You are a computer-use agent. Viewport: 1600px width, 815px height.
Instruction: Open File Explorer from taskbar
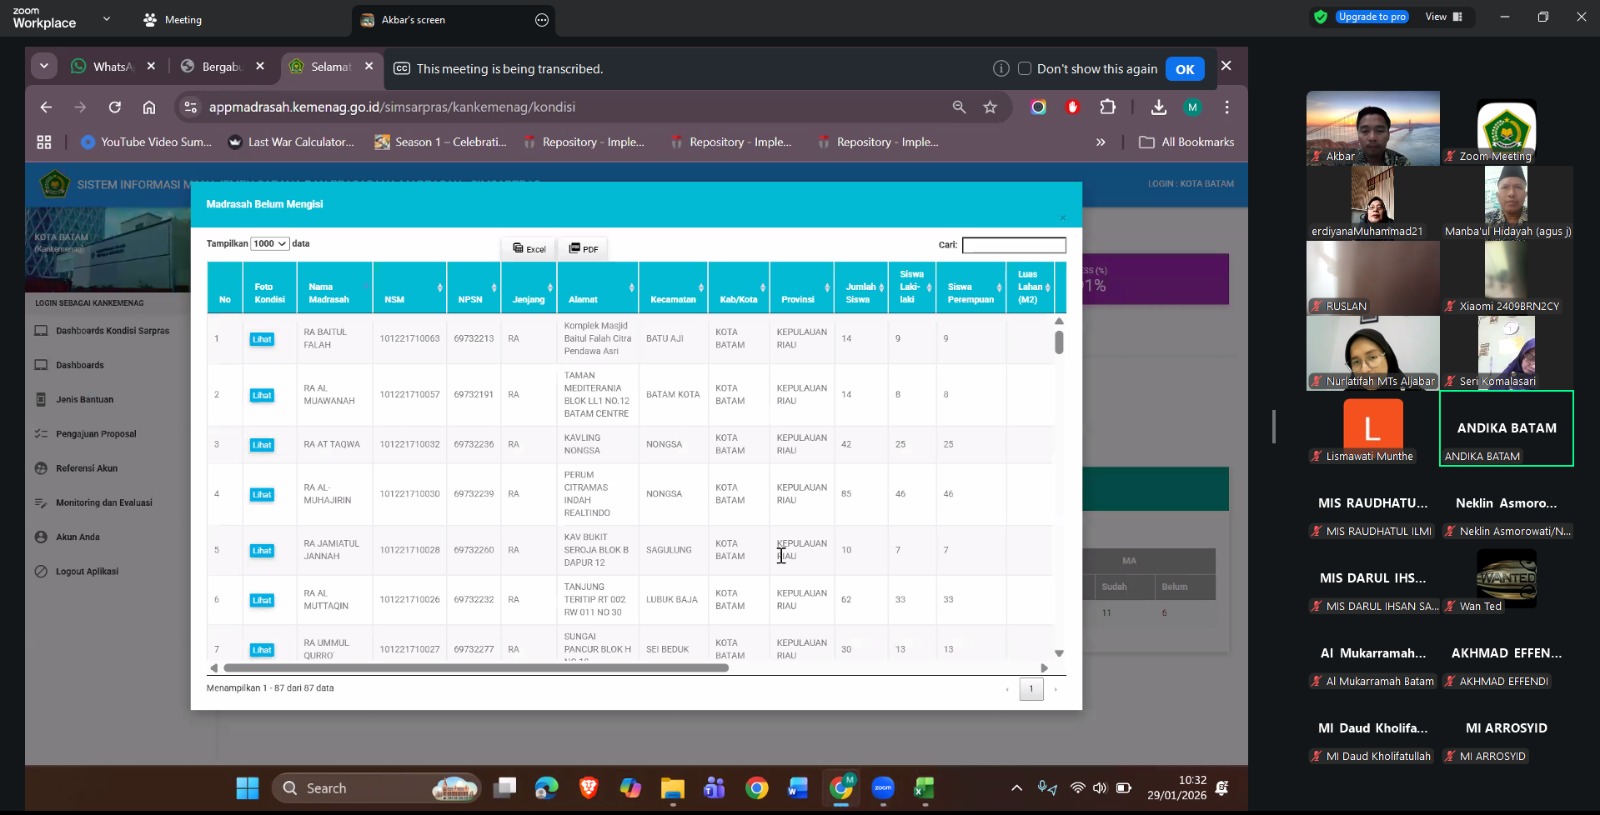(672, 789)
